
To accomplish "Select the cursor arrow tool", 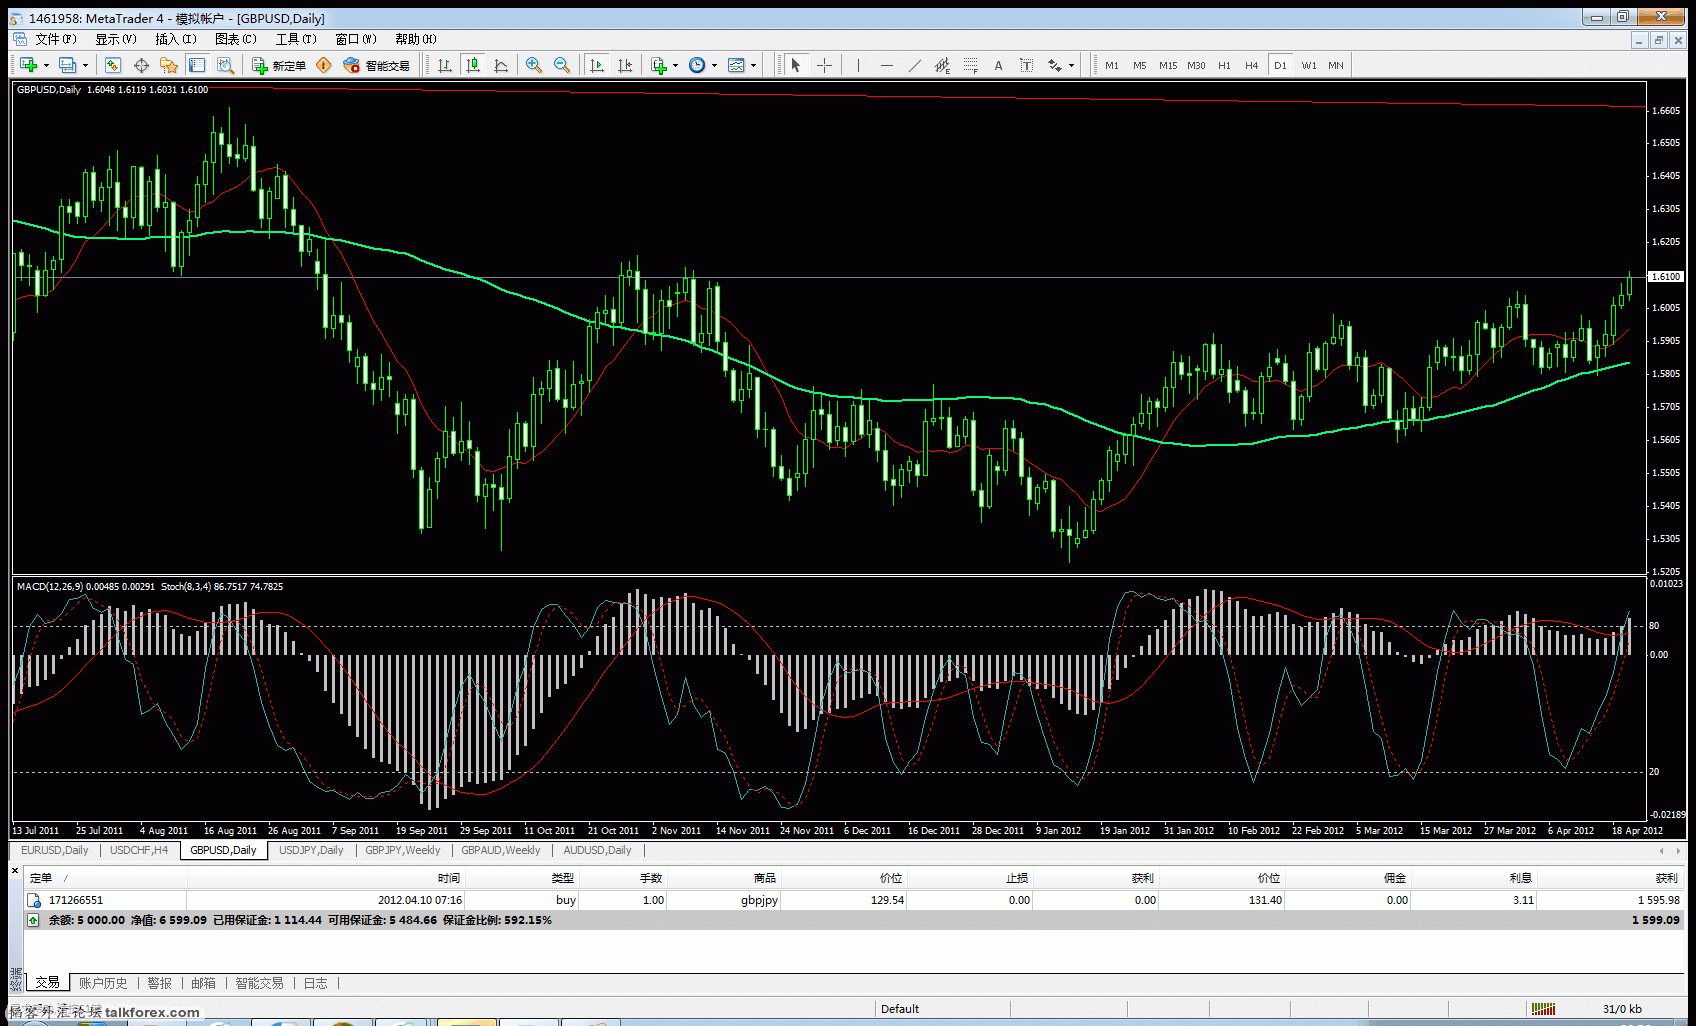I will [x=796, y=65].
